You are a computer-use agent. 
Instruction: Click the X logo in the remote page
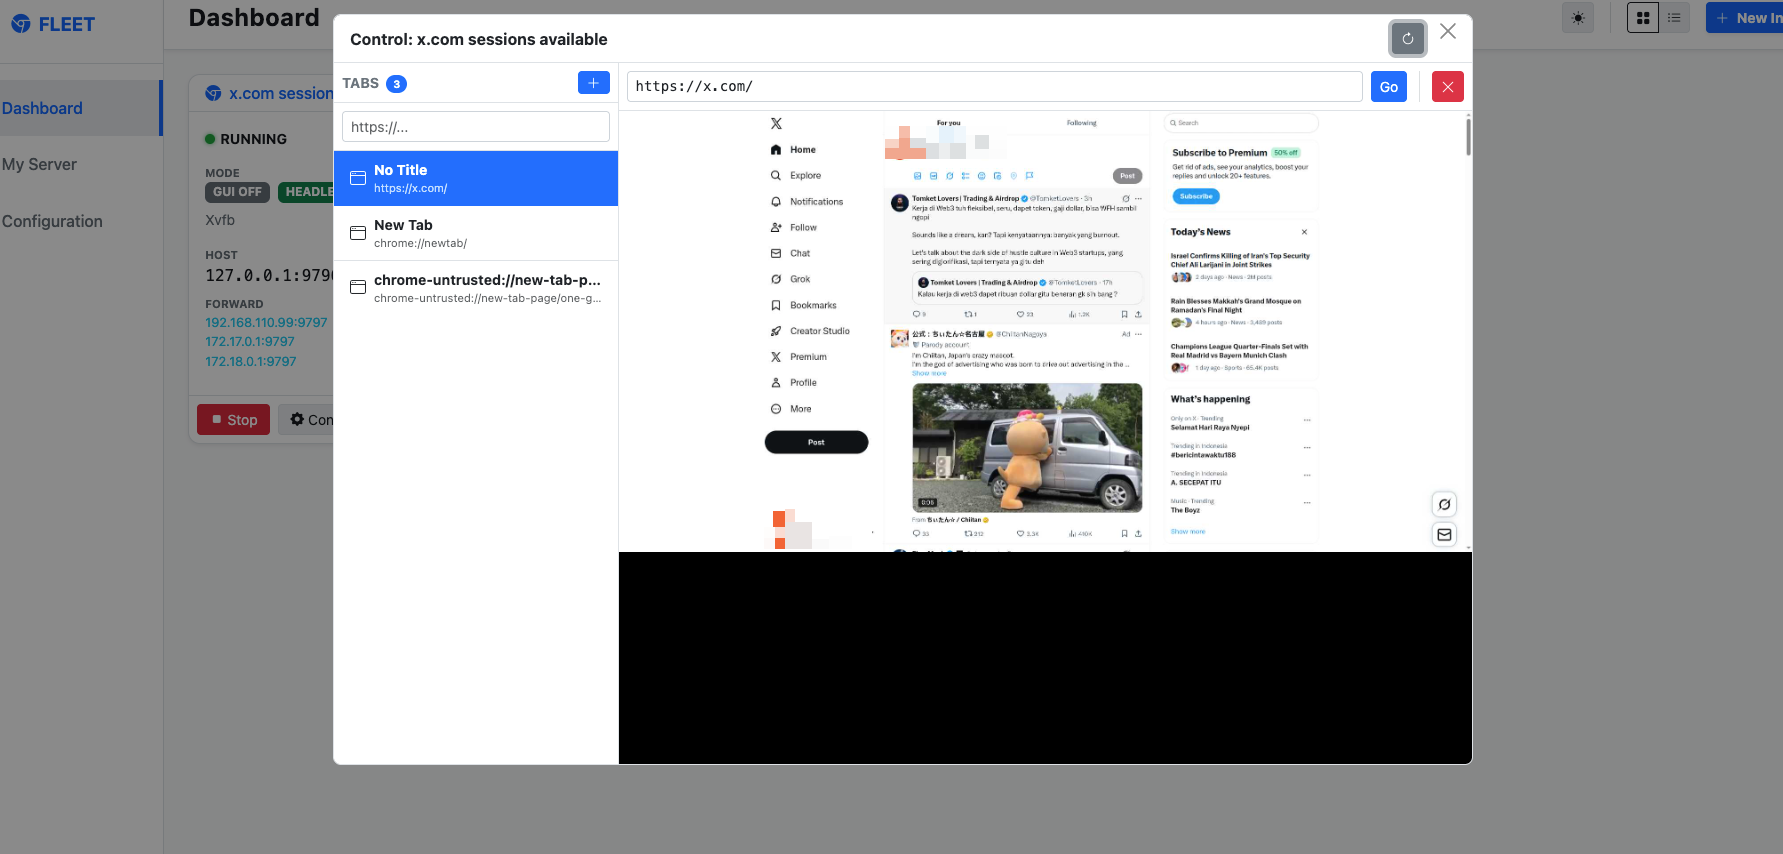[x=776, y=124]
